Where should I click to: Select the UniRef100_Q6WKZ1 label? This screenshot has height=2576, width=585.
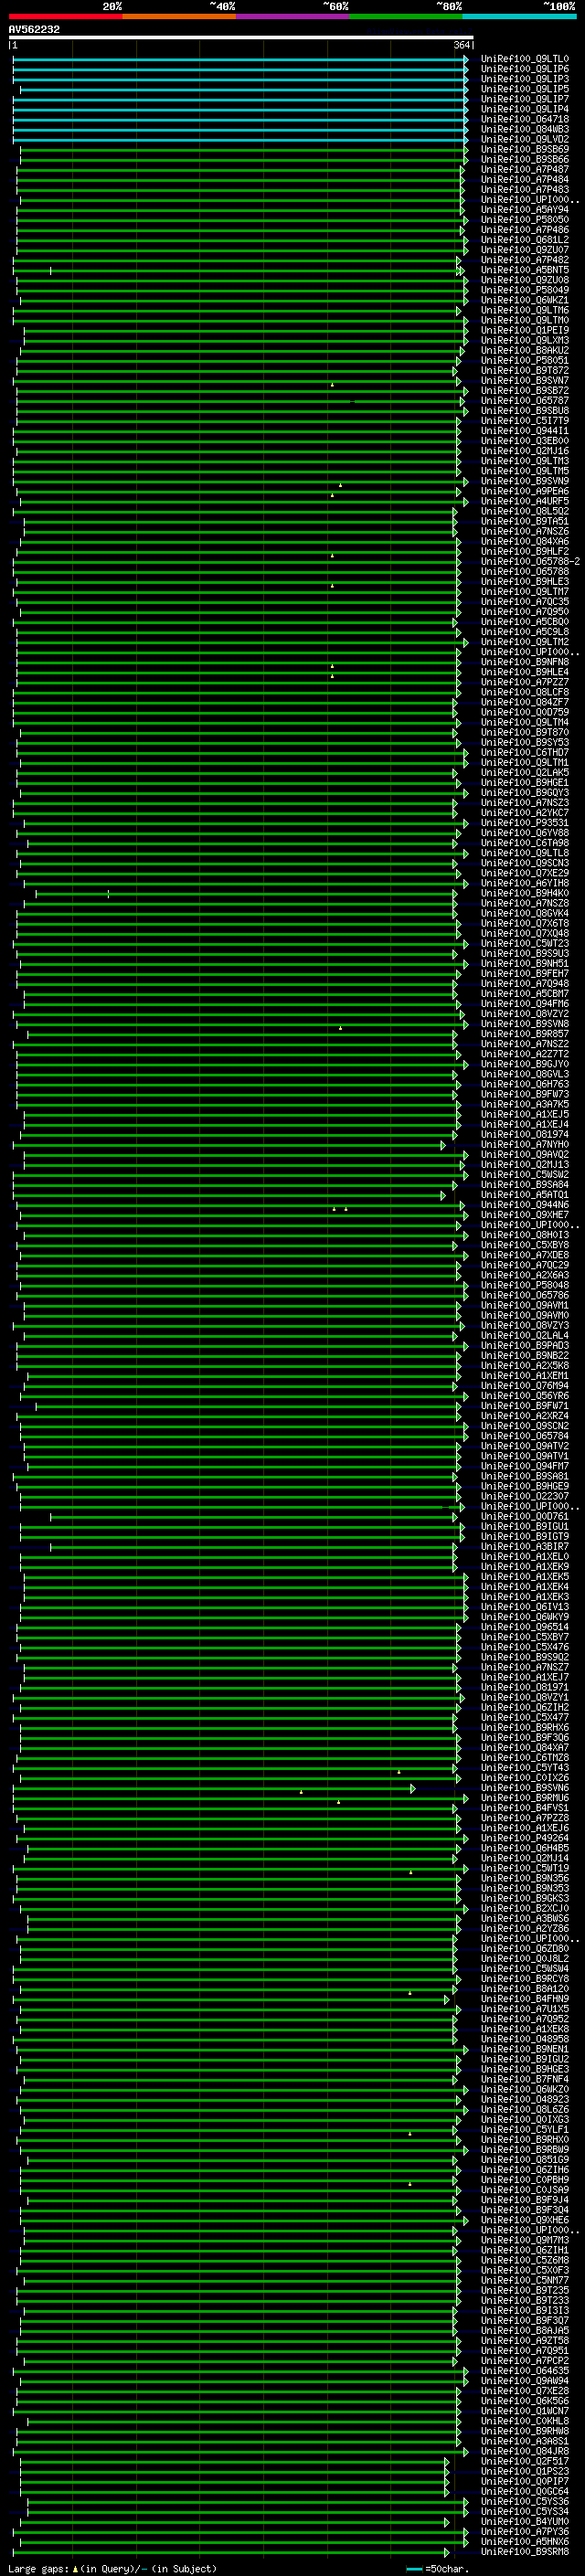click(x=525, y=300)
